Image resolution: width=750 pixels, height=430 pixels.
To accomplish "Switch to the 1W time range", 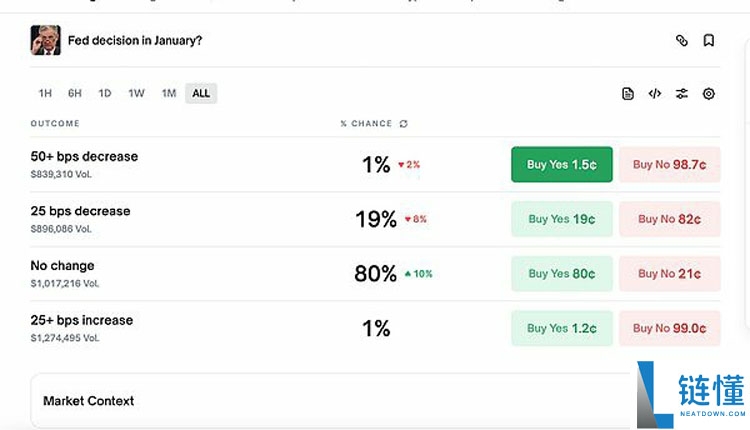I will point(136,94).
